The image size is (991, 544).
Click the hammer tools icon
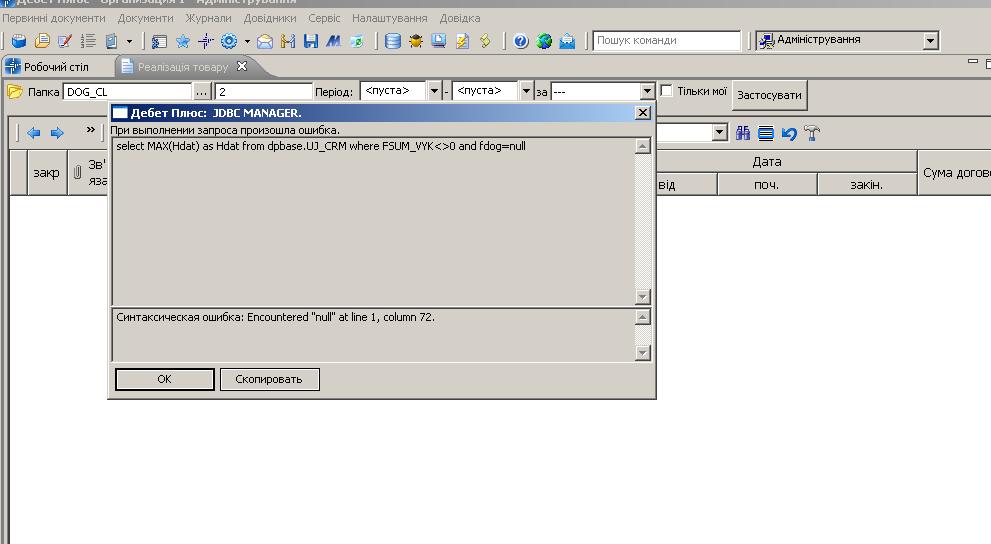pyautogui.click(x=812, y=133)
